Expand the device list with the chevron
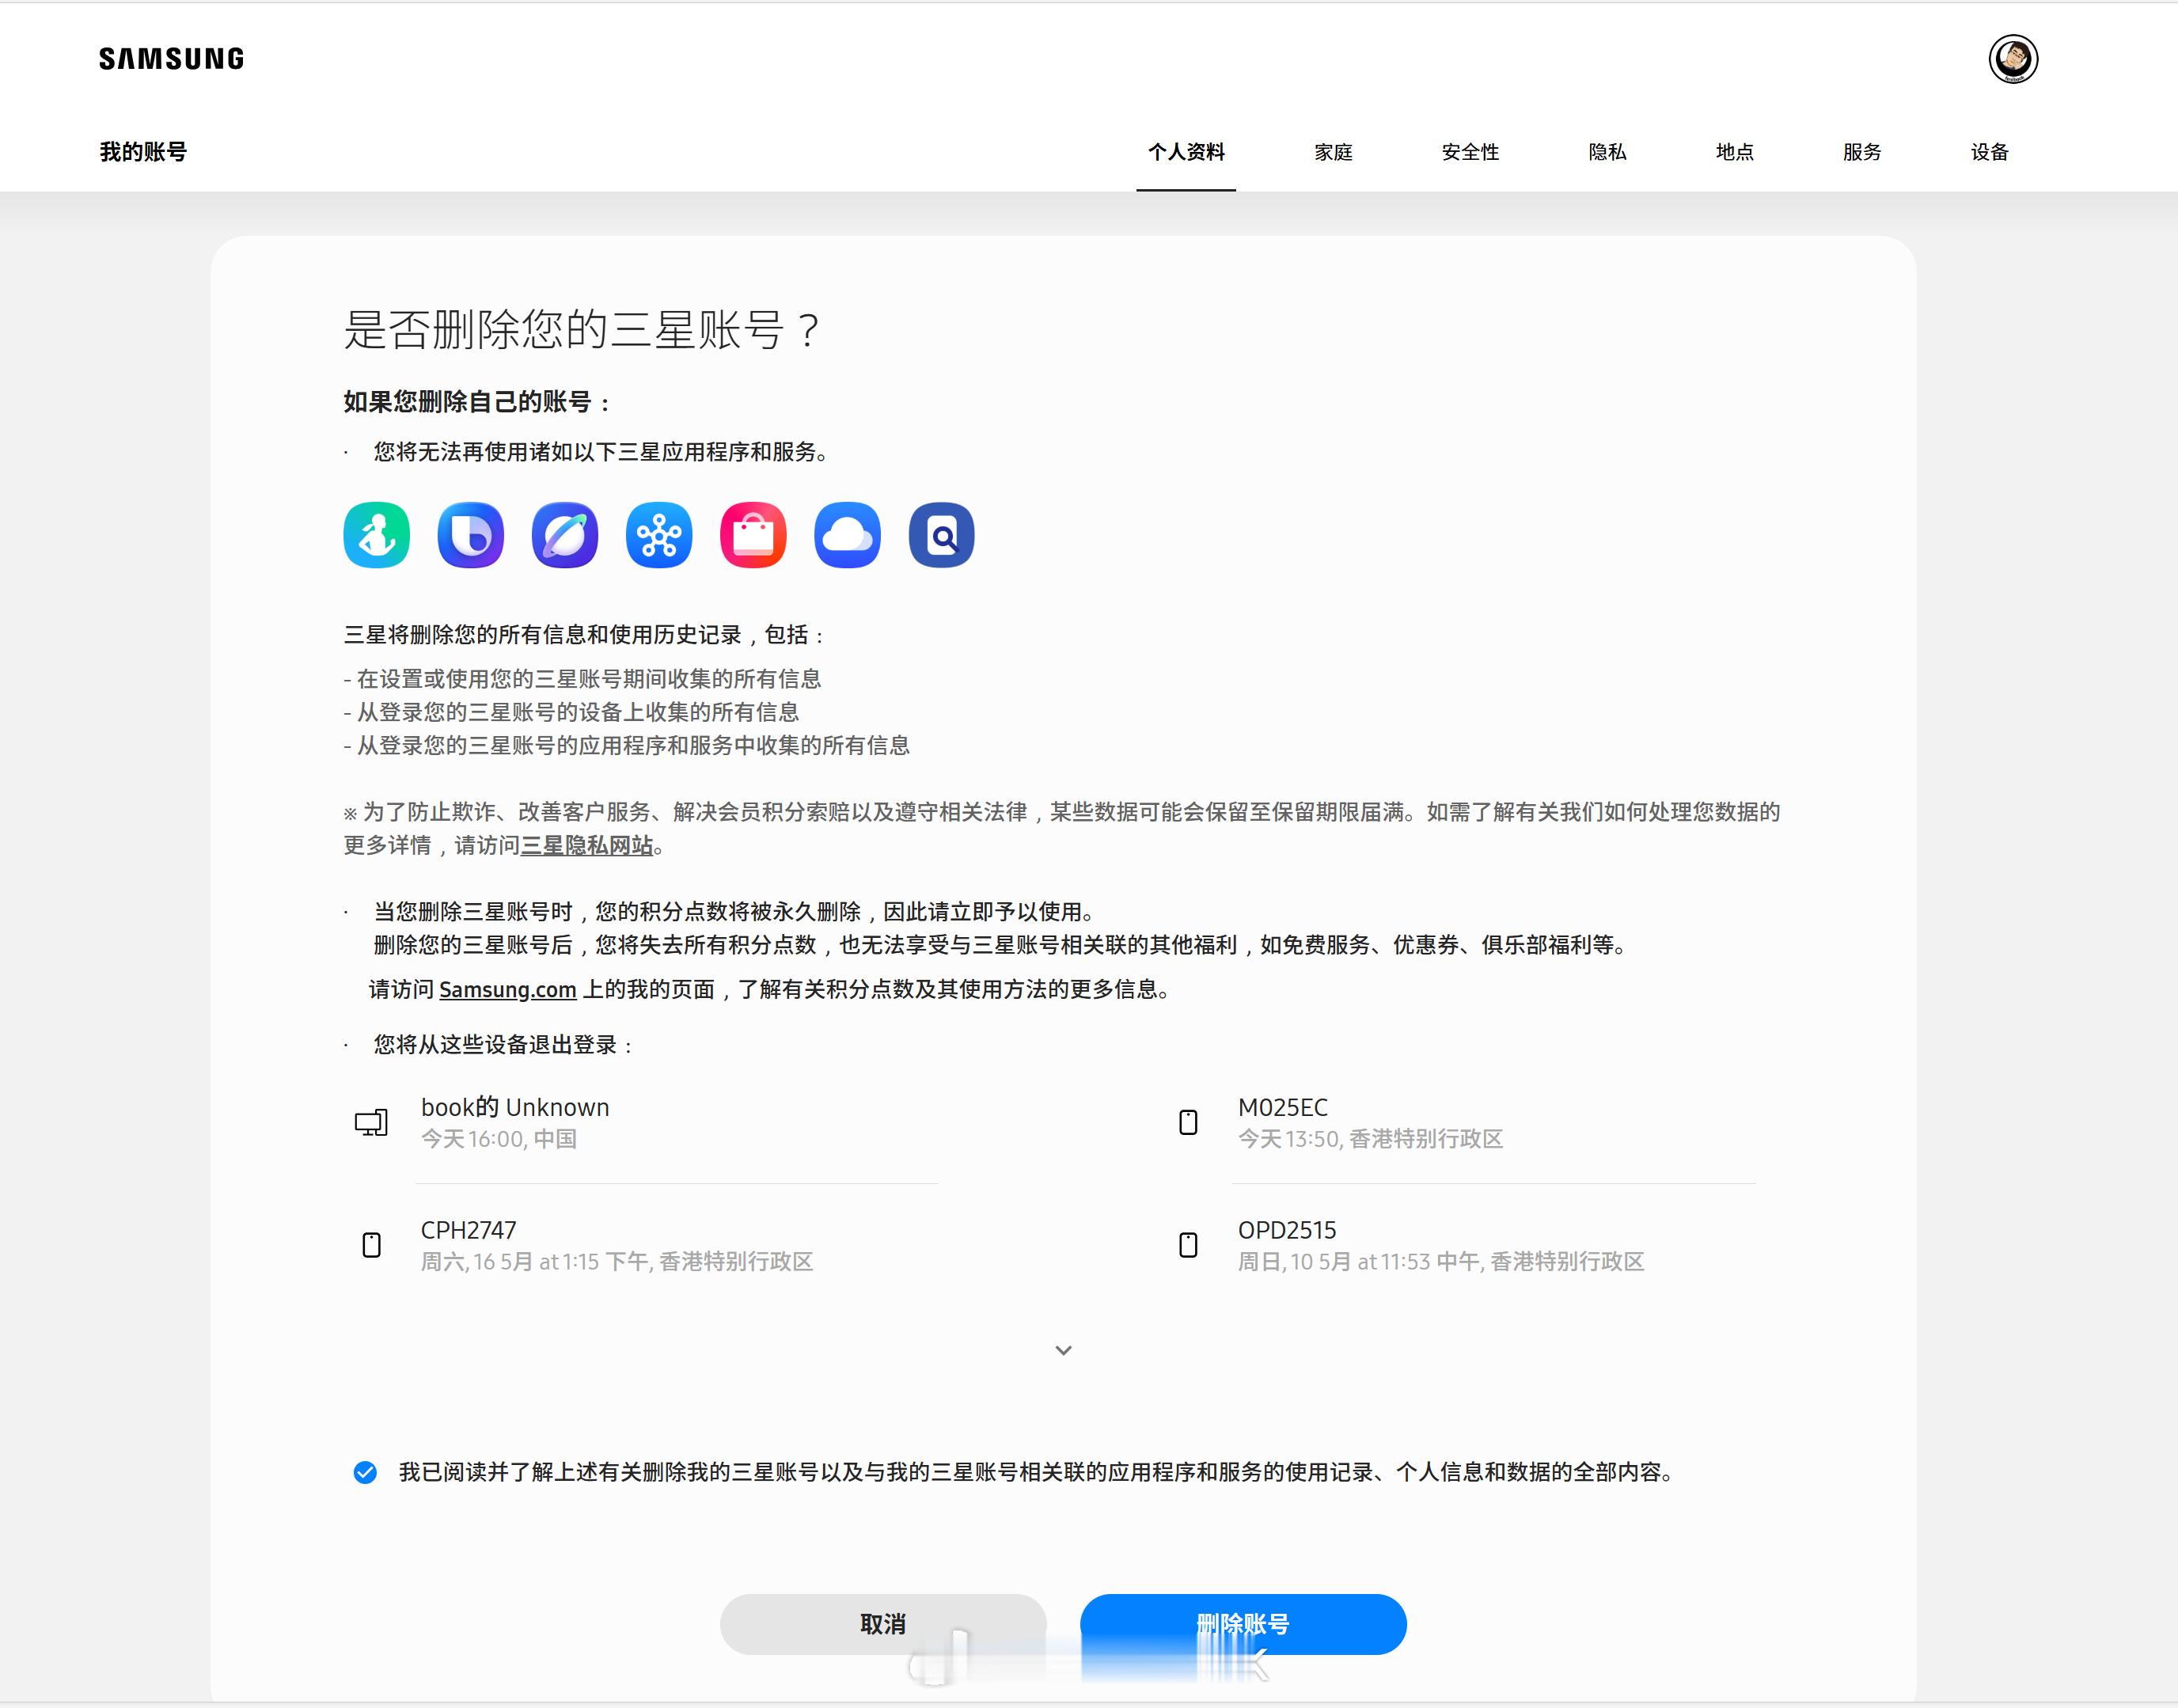2178x1708 pixels. 1063,1350
